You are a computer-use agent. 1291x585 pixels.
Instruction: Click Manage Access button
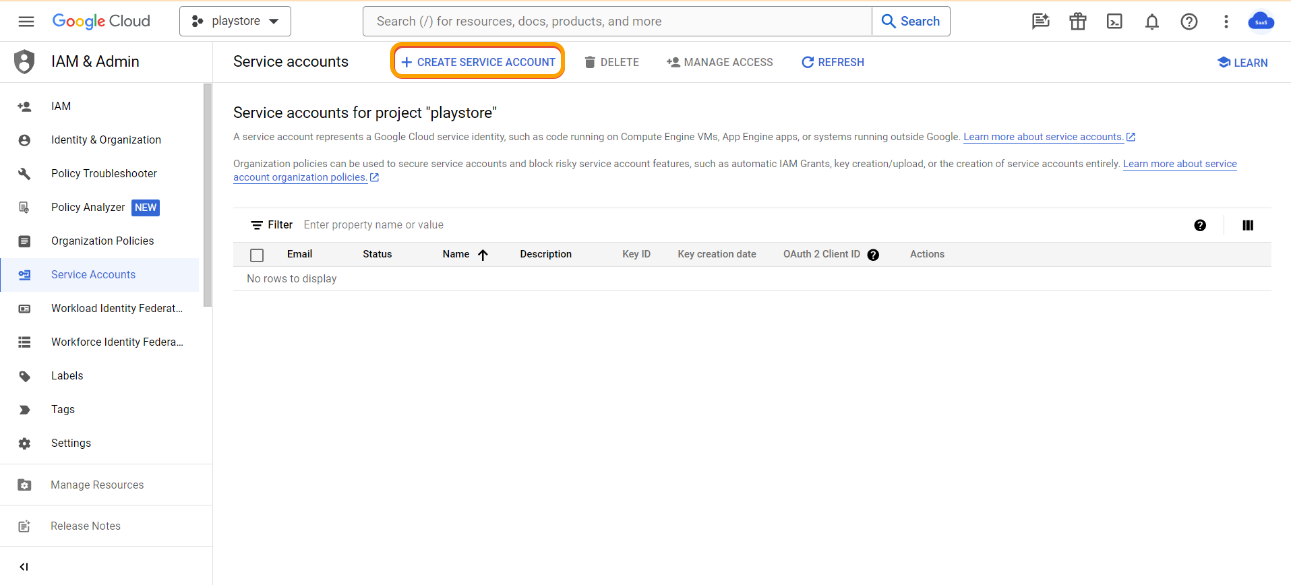(x=720, y=62)
